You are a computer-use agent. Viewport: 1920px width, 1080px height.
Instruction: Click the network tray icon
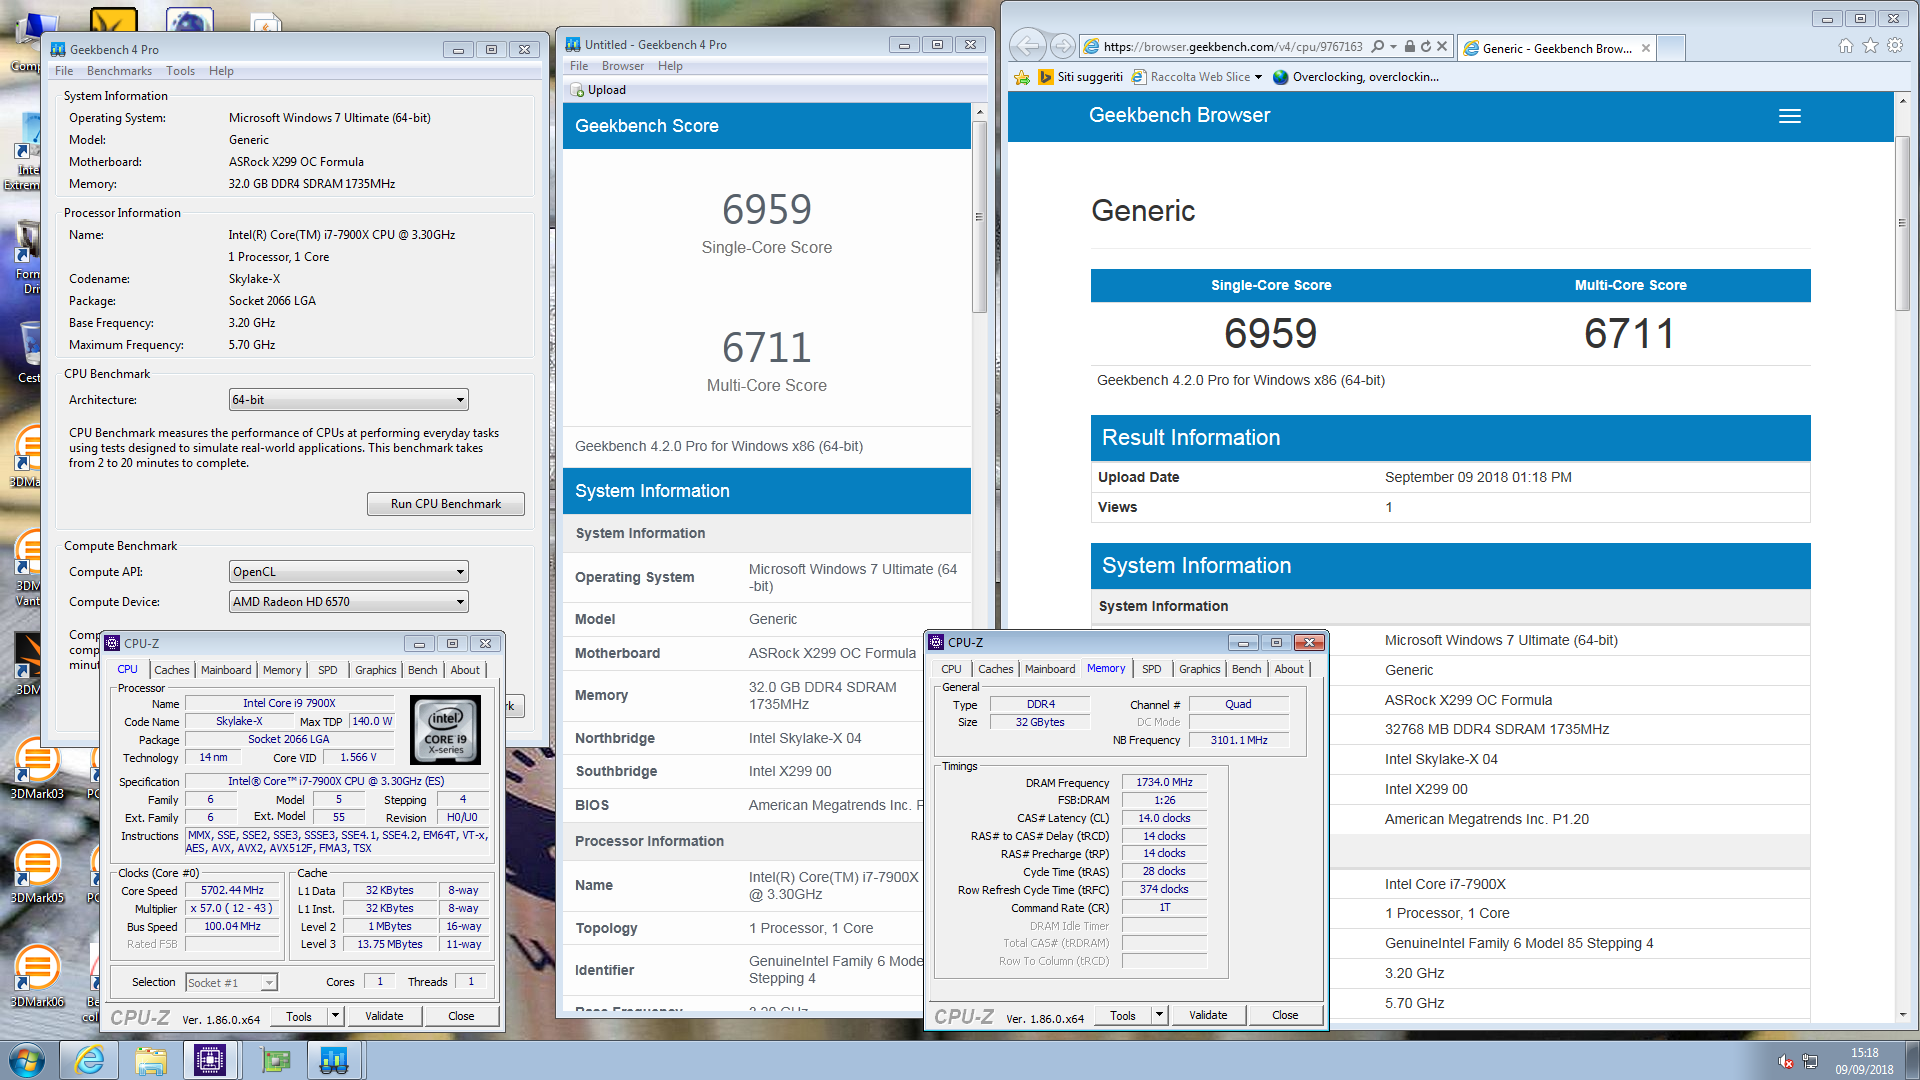pos(1810,1061)
